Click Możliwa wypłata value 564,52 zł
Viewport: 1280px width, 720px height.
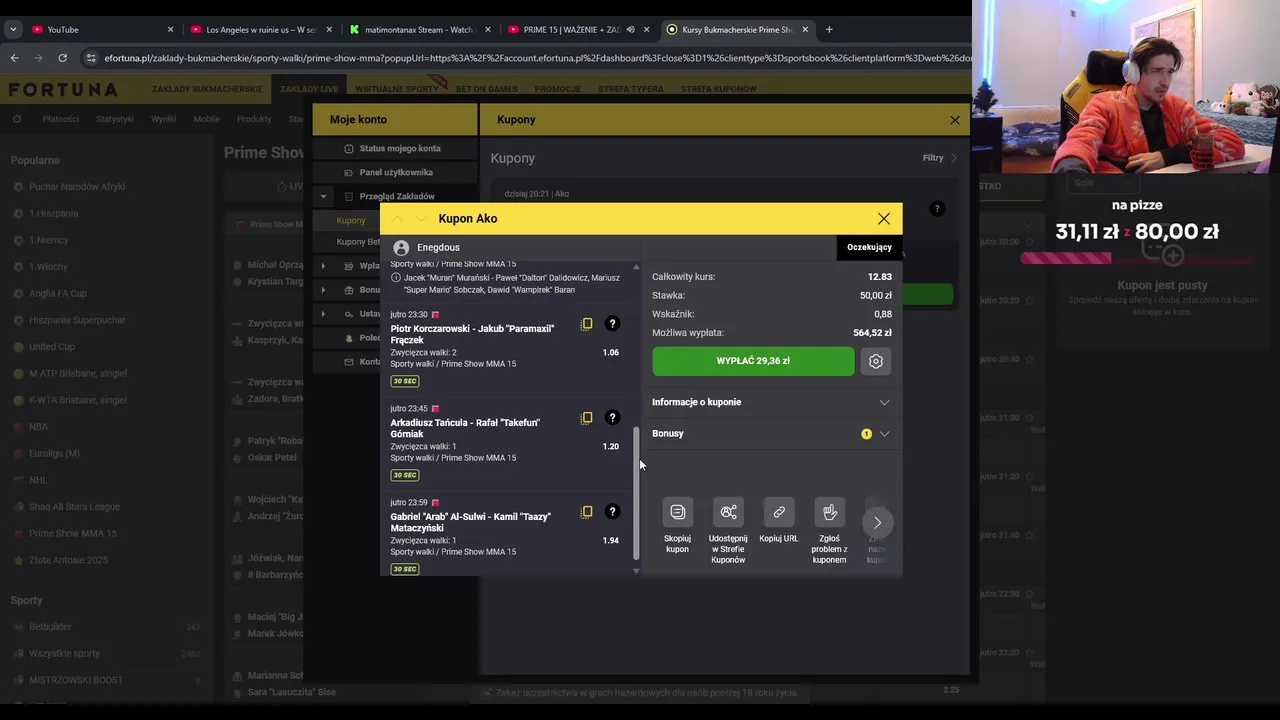click(872, 333)
